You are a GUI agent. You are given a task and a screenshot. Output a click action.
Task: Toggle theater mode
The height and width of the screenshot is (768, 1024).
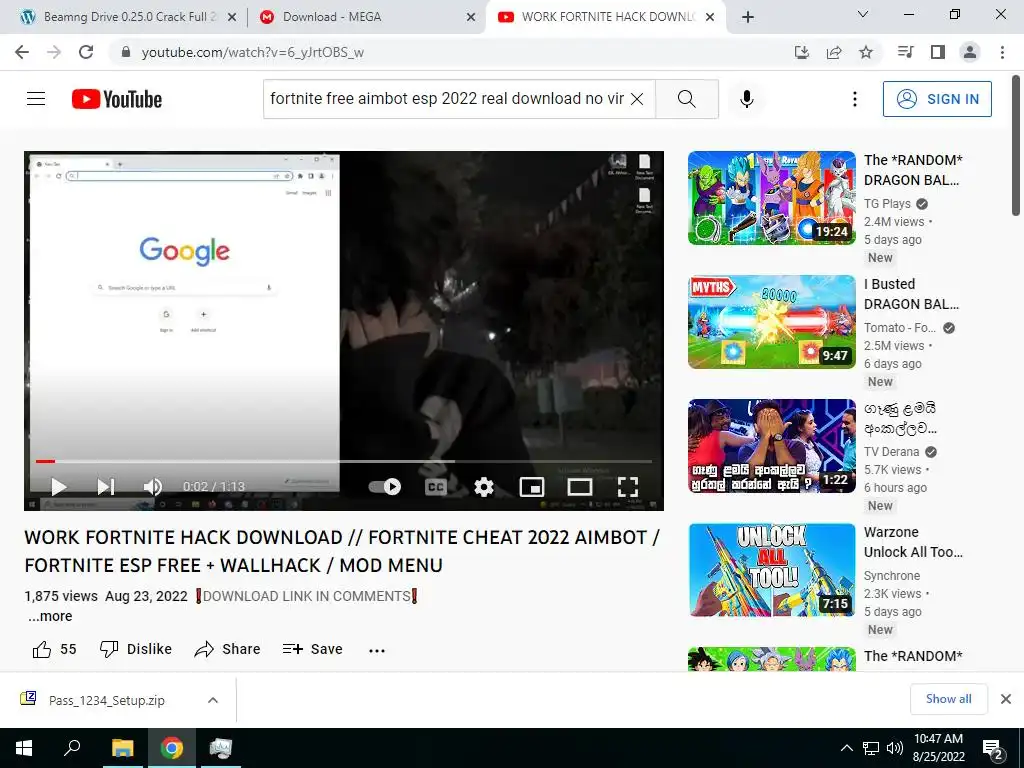(x=579, y=487)
